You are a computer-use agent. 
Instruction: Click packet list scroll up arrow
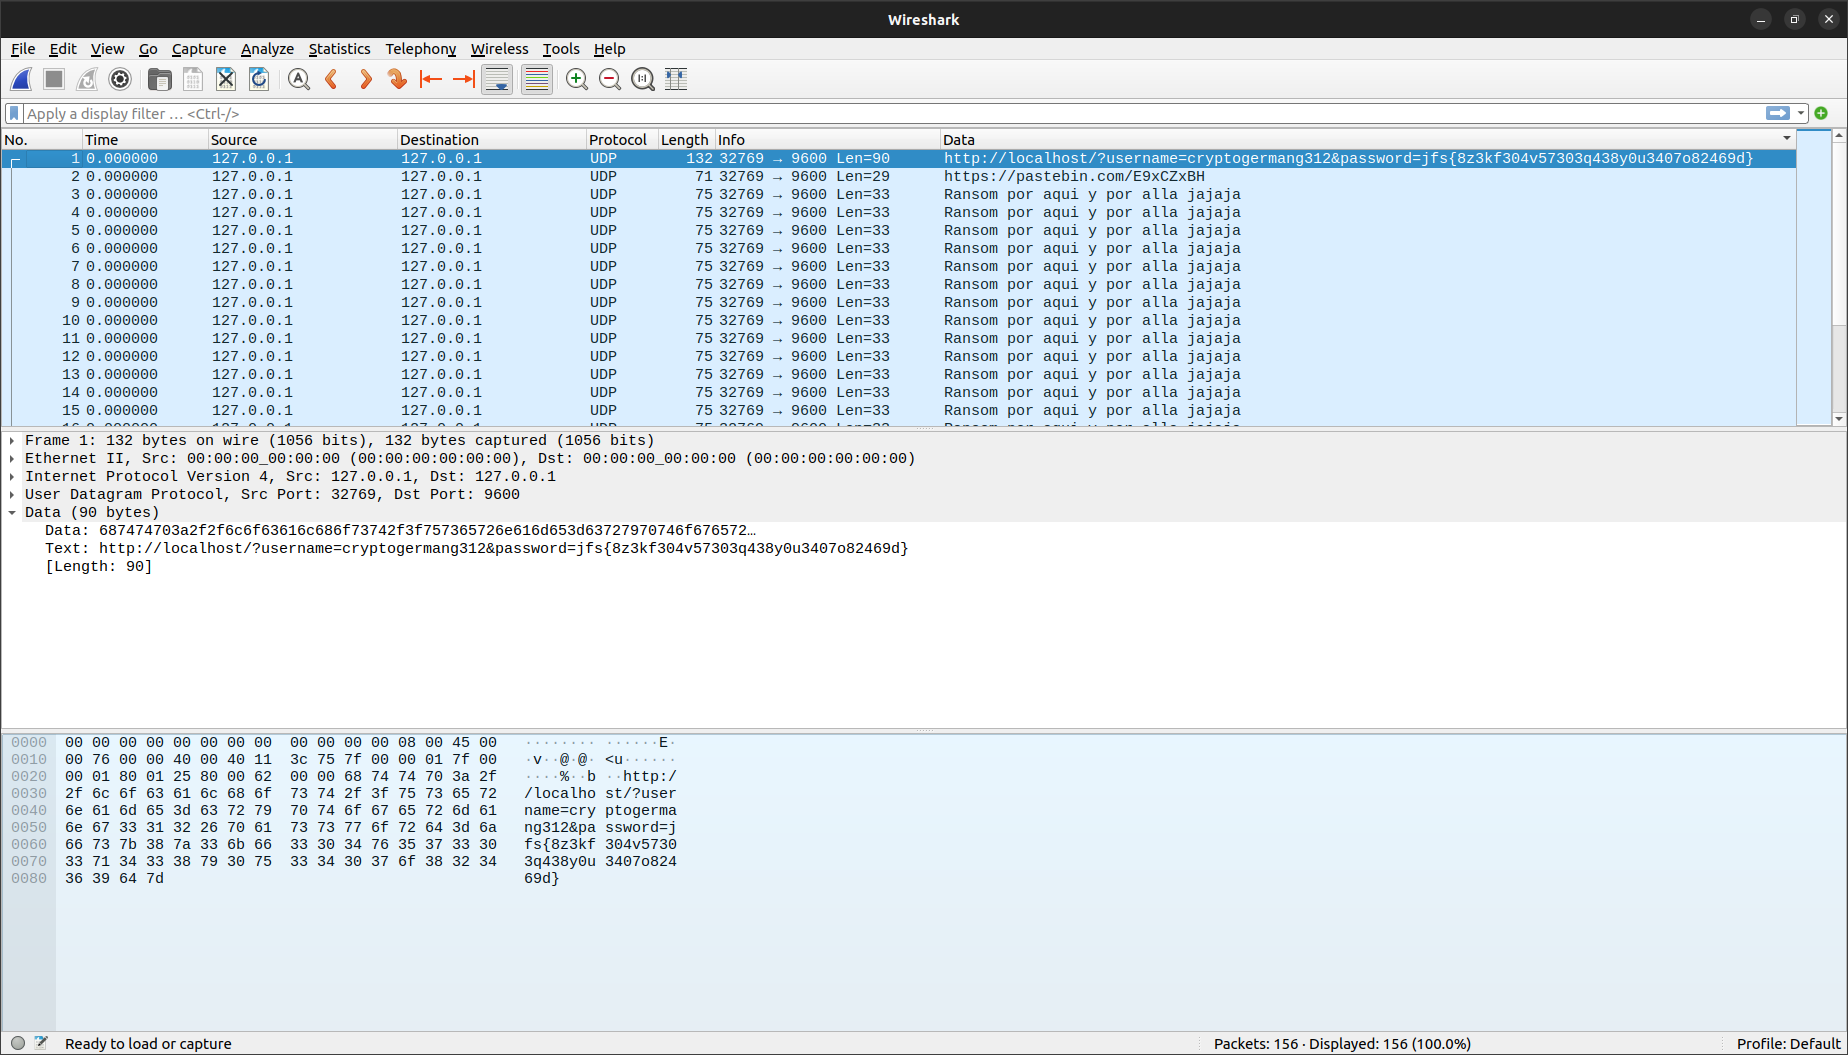(x=1839, y=136)
